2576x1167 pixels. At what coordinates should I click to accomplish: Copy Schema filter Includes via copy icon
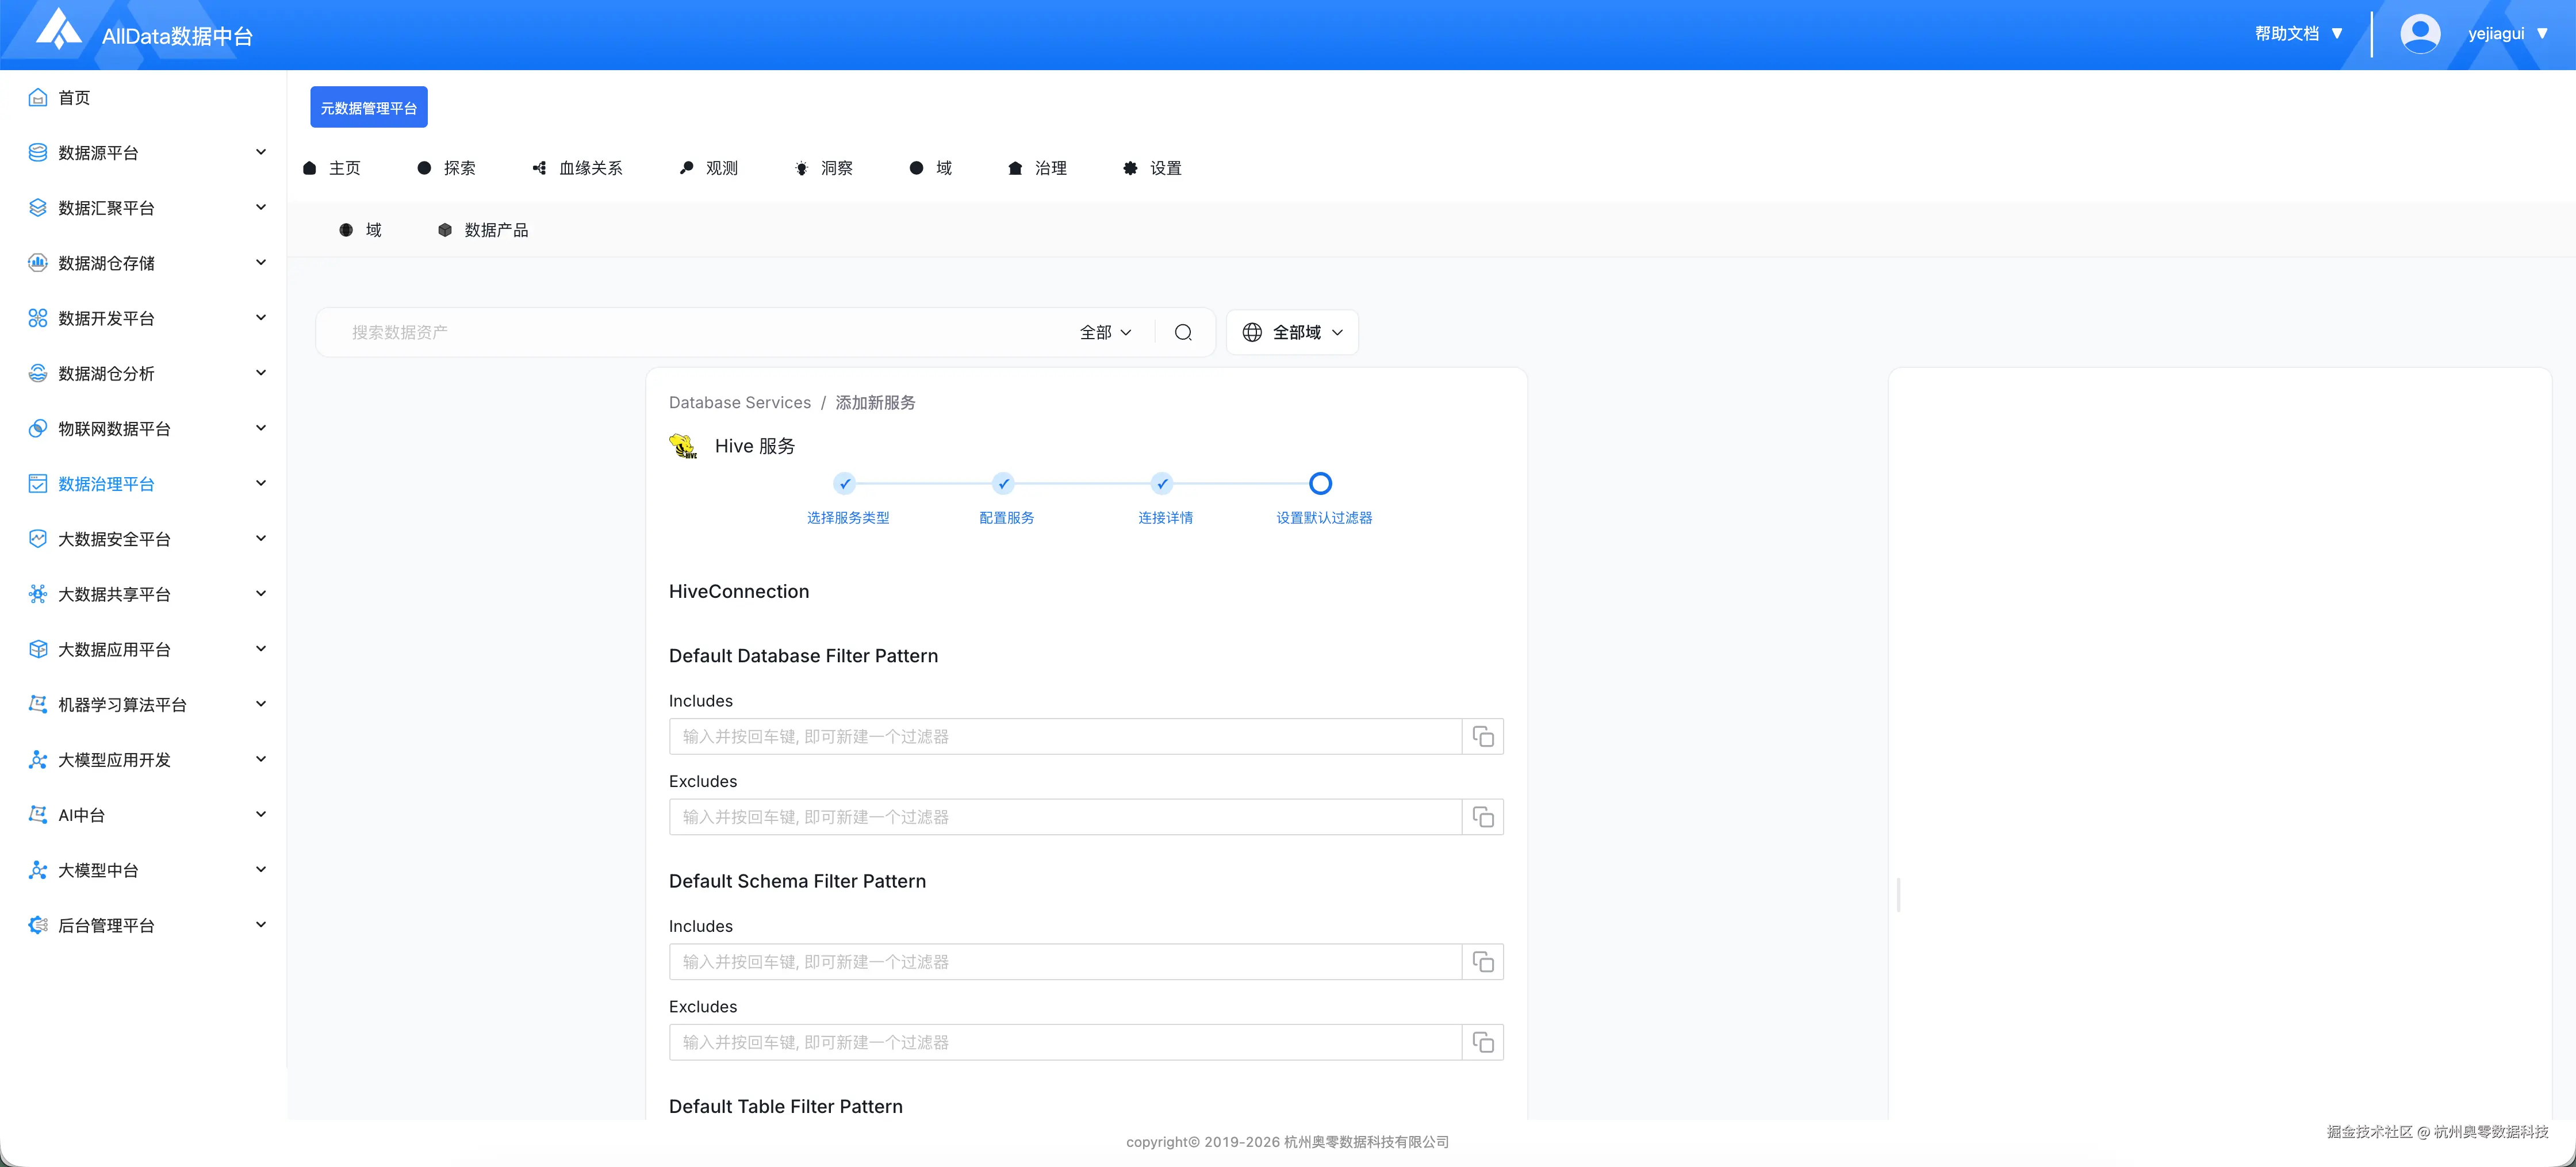[x=1483, y=962]
